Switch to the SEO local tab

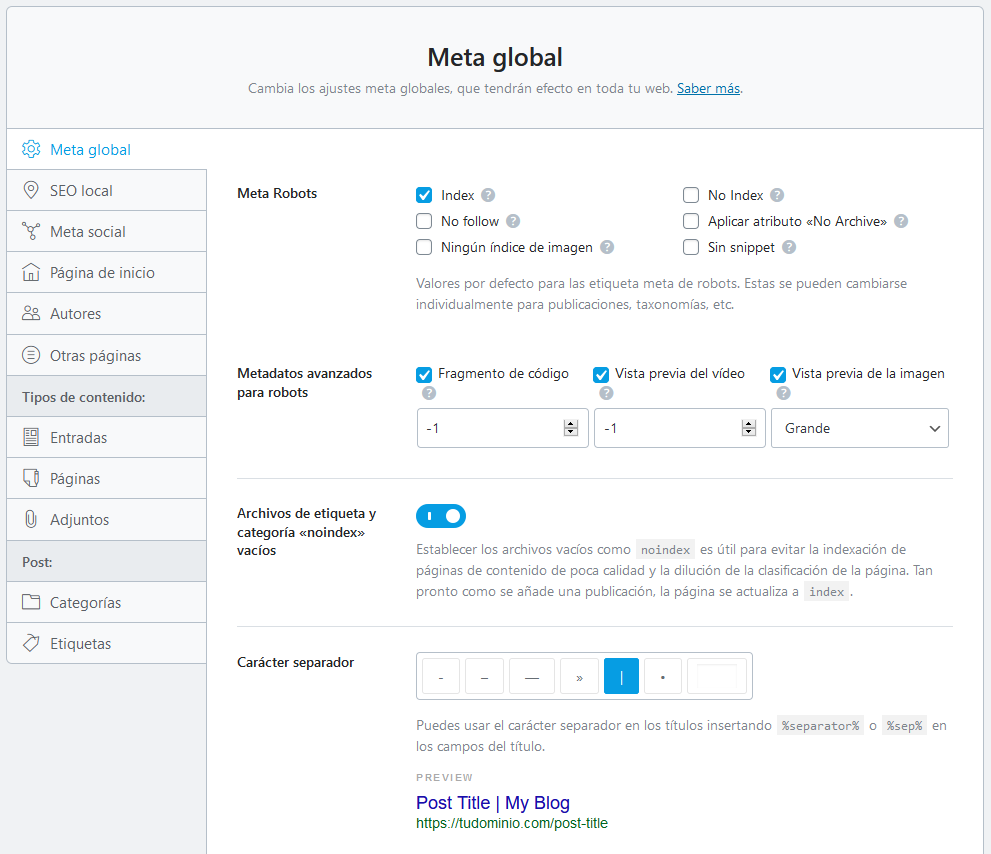106,190
